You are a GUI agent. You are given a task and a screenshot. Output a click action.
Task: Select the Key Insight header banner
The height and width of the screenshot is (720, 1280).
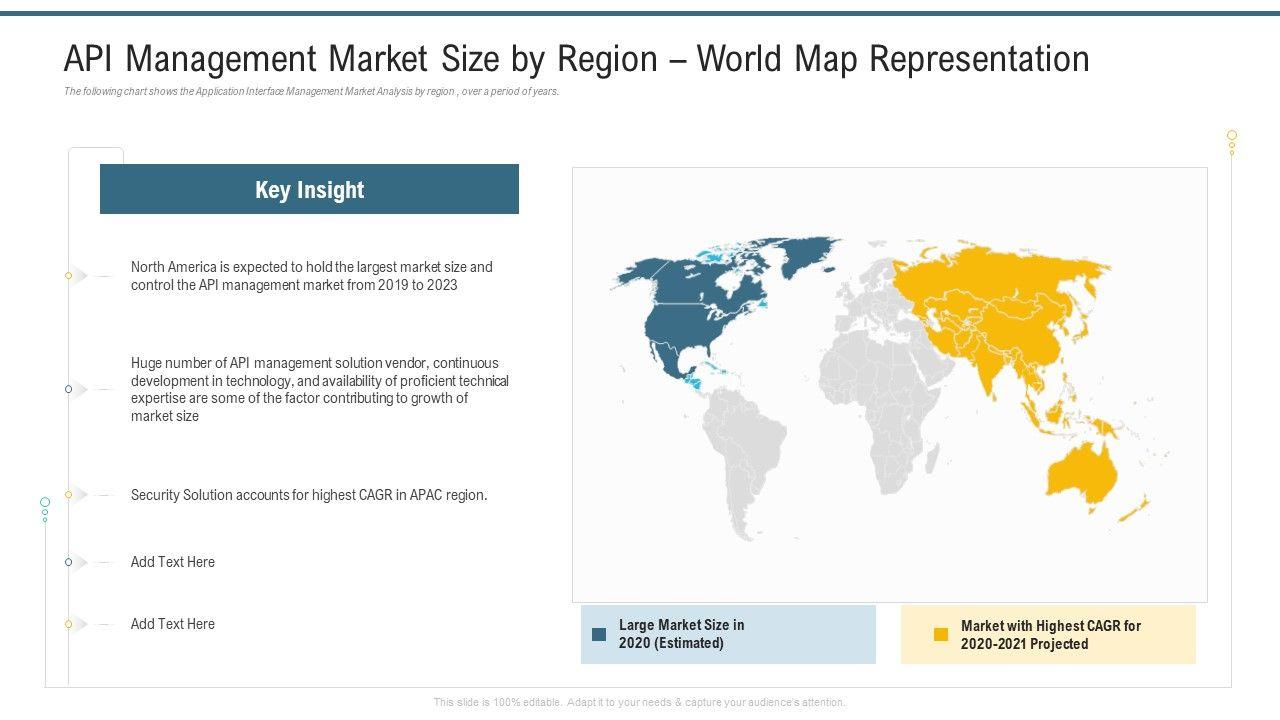pyautogui.click(x=309, y=189)
